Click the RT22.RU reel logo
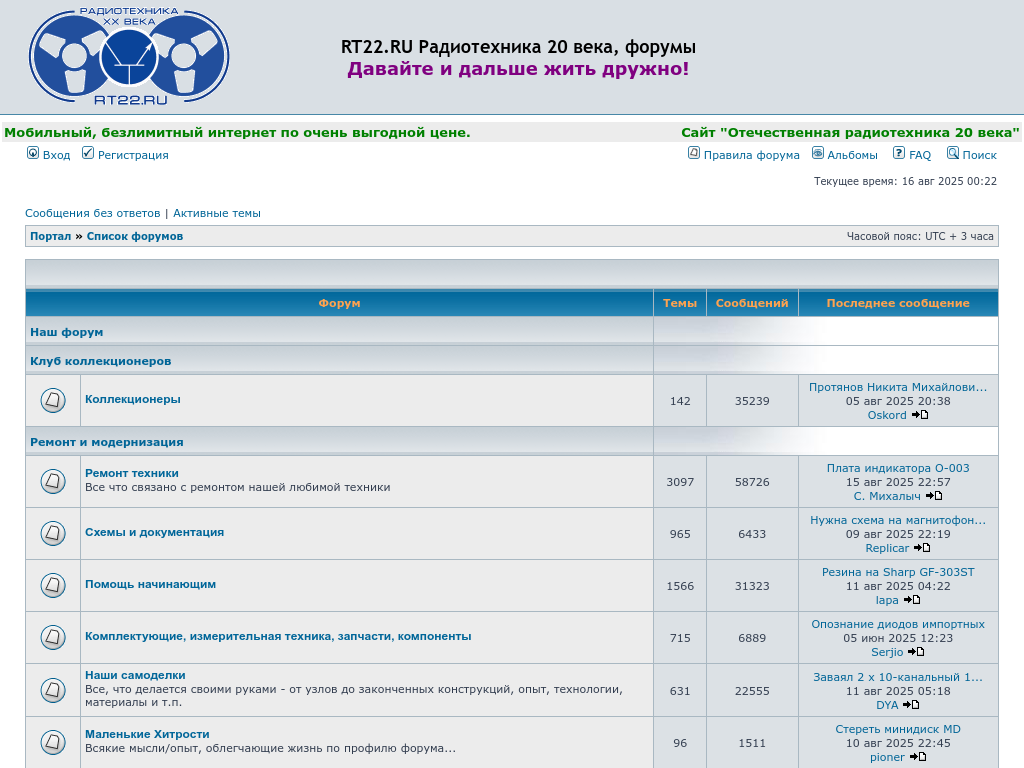This screenshot has width=1024, height=768. [x=129, y=56]
